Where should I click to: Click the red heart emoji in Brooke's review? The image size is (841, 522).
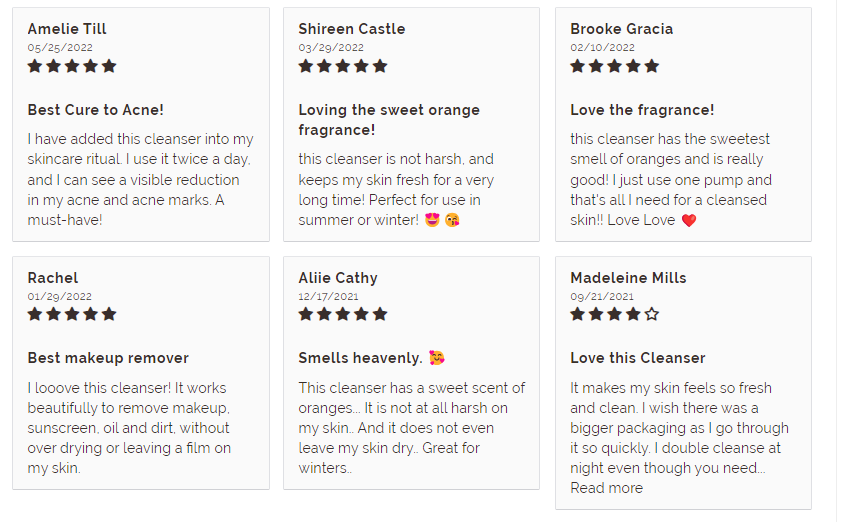coord(689,220)
